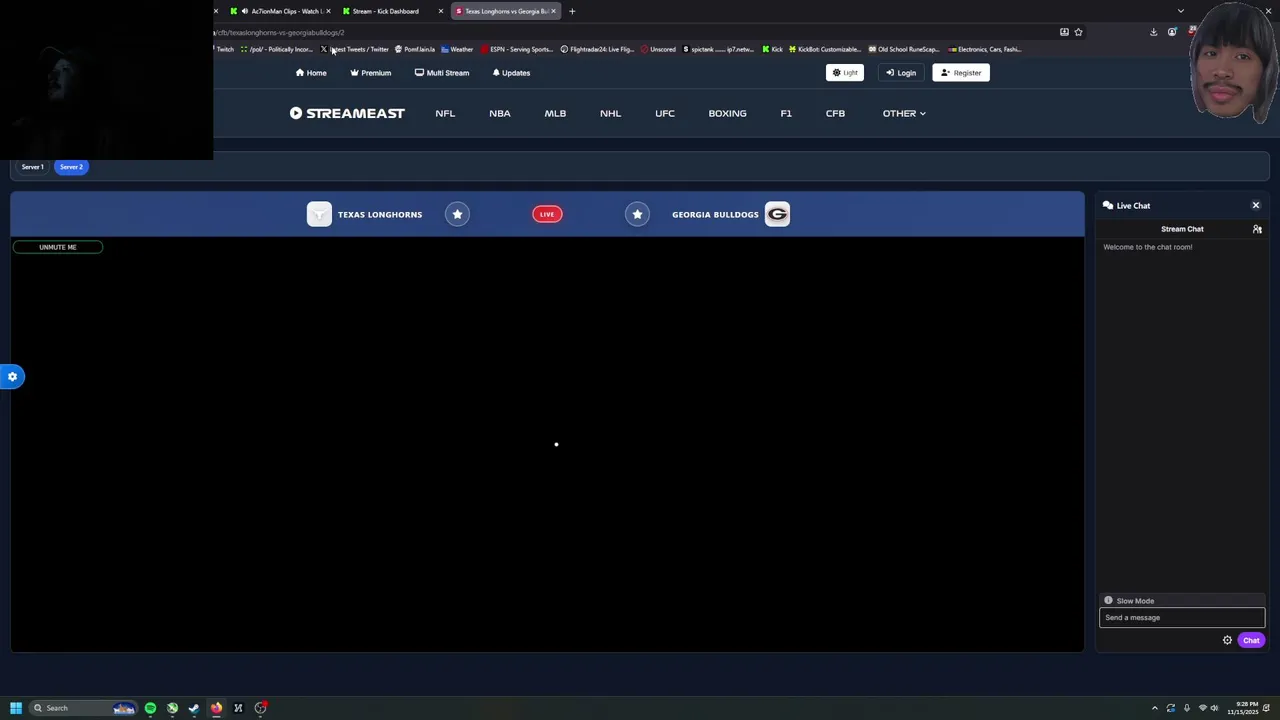
Task: Open the CFB category
Action: 835,113
